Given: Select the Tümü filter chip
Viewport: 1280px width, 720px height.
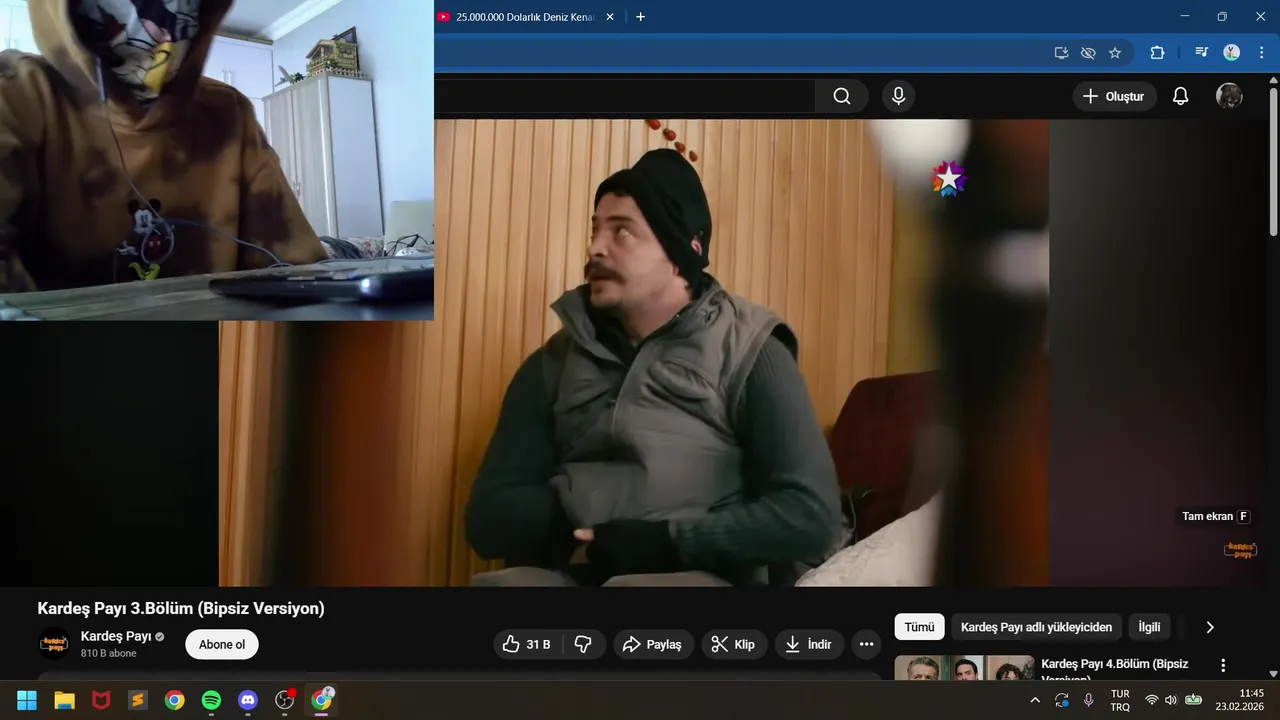Looking at the screenshot, I should pos(919,627).
